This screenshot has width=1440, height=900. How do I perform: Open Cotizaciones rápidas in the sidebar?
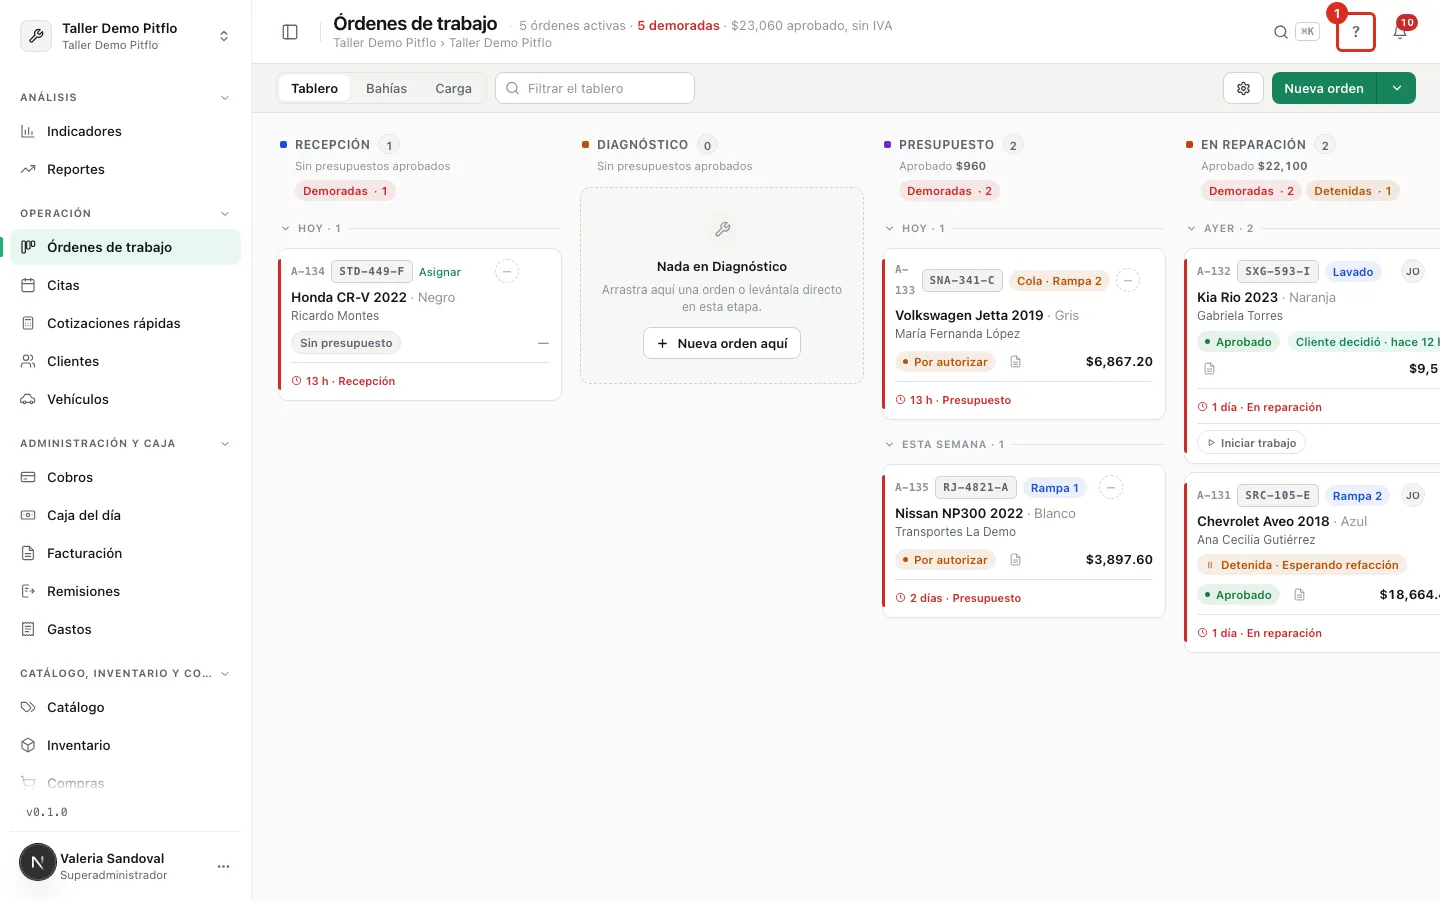pyautogui.click(x=126, y=323)
